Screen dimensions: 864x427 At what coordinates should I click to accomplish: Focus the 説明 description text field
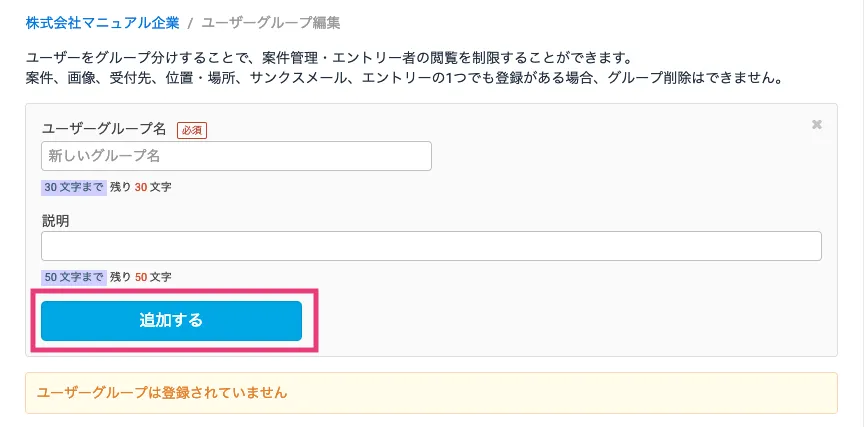pos(431,246)
